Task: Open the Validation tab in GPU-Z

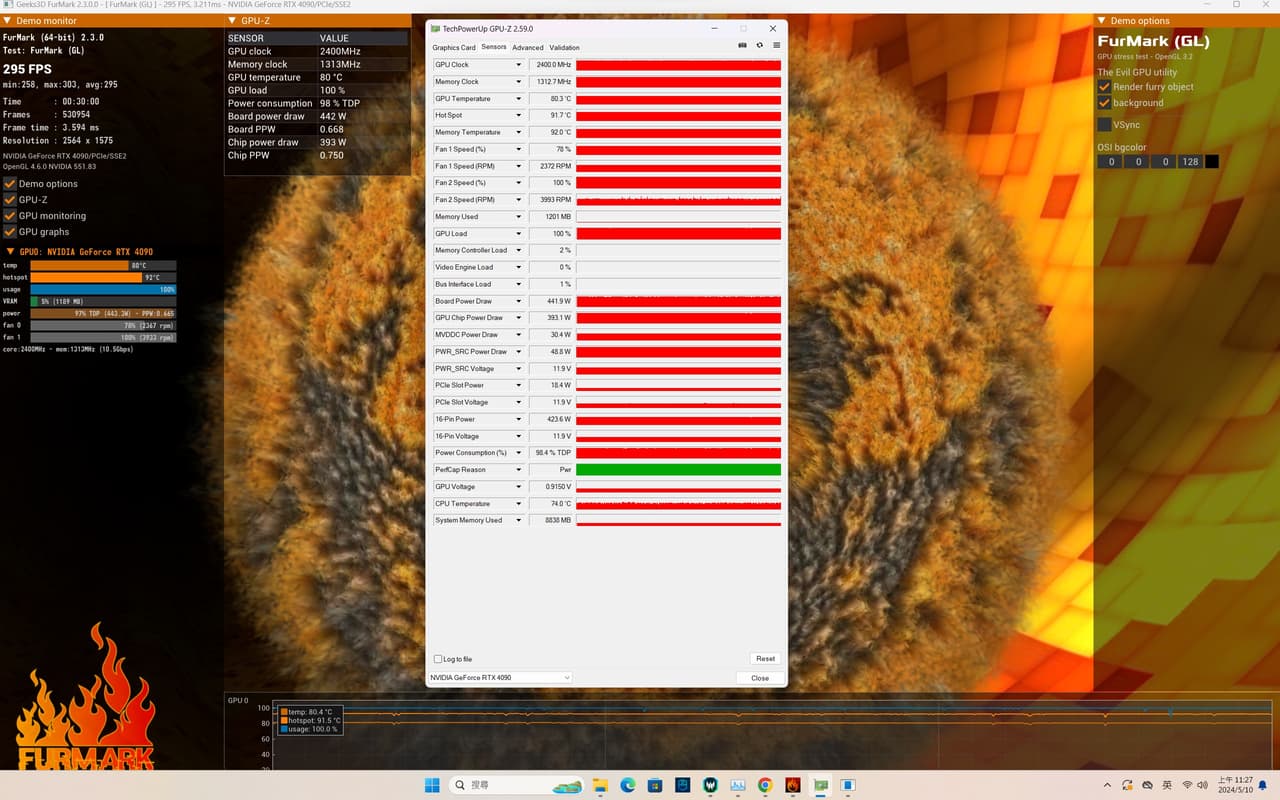Action: [x=564, y=48]
